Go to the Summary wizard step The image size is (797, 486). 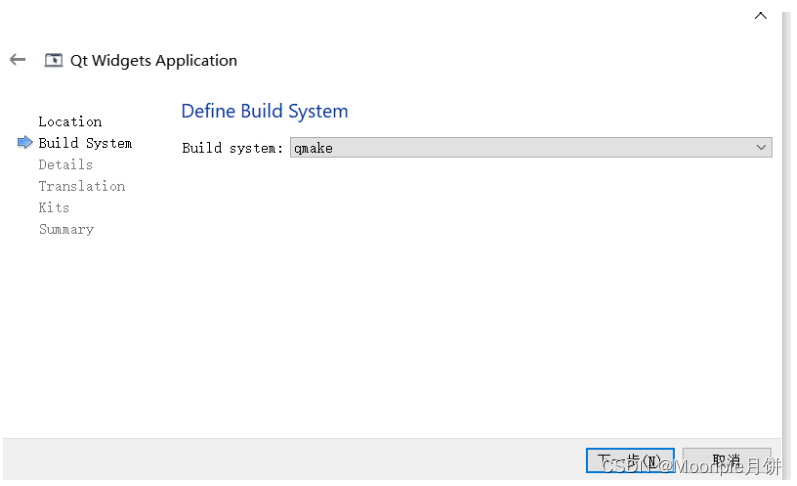(x=66, y=229)
